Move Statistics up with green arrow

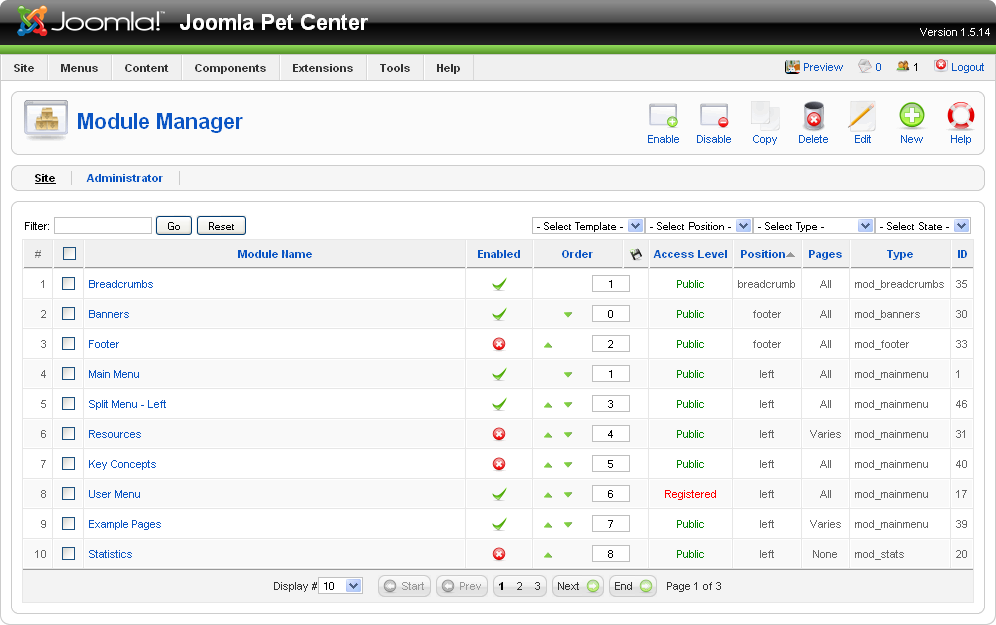pyautogui.click(x=548, y=555)
